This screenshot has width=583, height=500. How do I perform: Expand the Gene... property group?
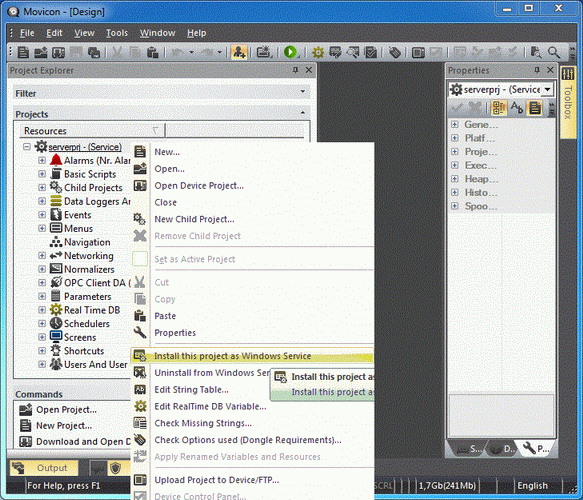(x=455, y=124)
